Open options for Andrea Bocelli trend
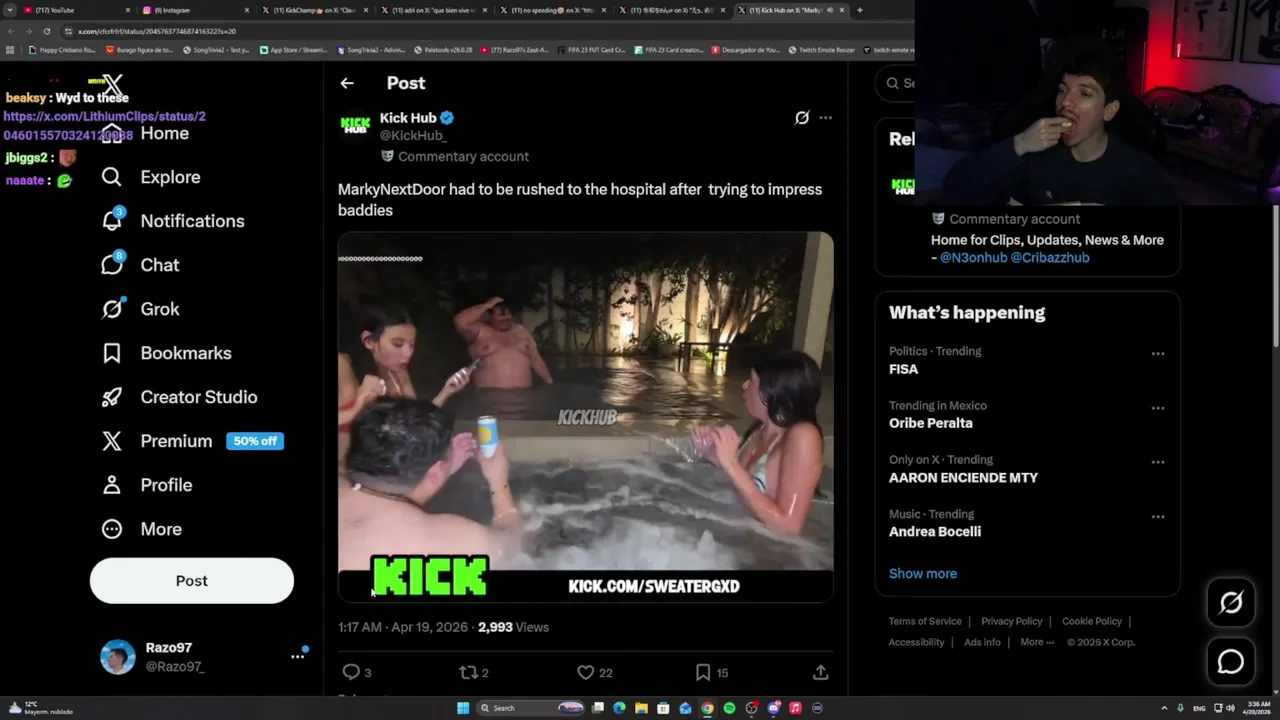The width and height of the screenshot is (1280, 720). coord(1157,517)
